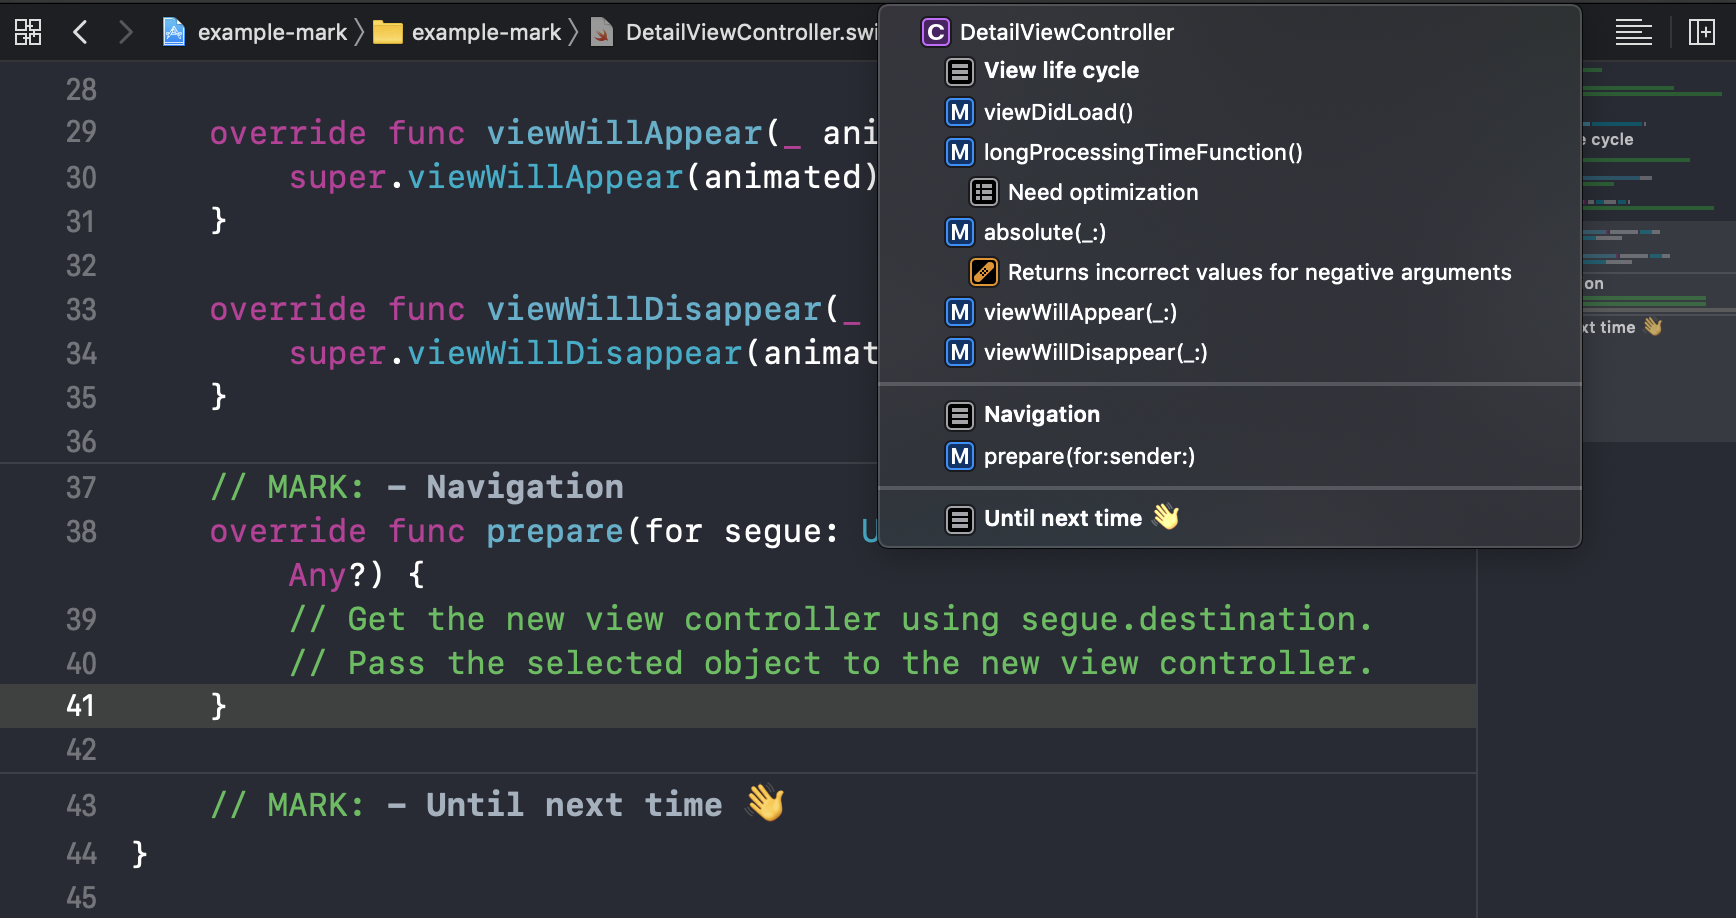Jump to the Need optimization note

(1102, 192)
